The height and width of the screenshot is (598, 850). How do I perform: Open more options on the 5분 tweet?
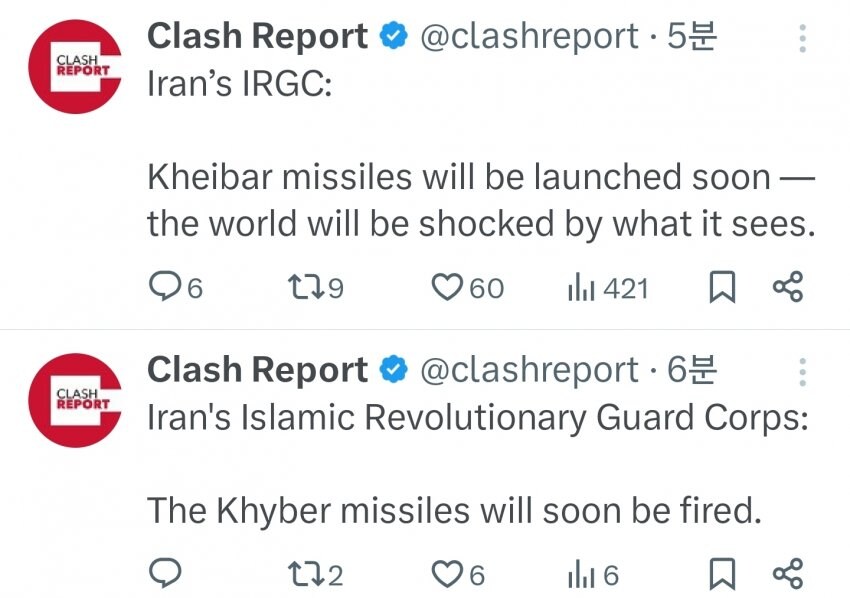pos(802,39)
